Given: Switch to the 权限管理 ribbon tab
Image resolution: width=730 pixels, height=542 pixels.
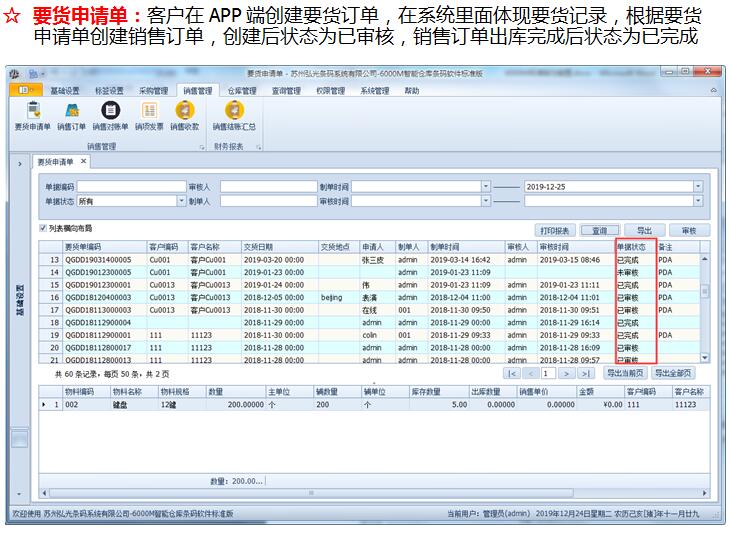Looking at the screenshot, I should point(331,91).
